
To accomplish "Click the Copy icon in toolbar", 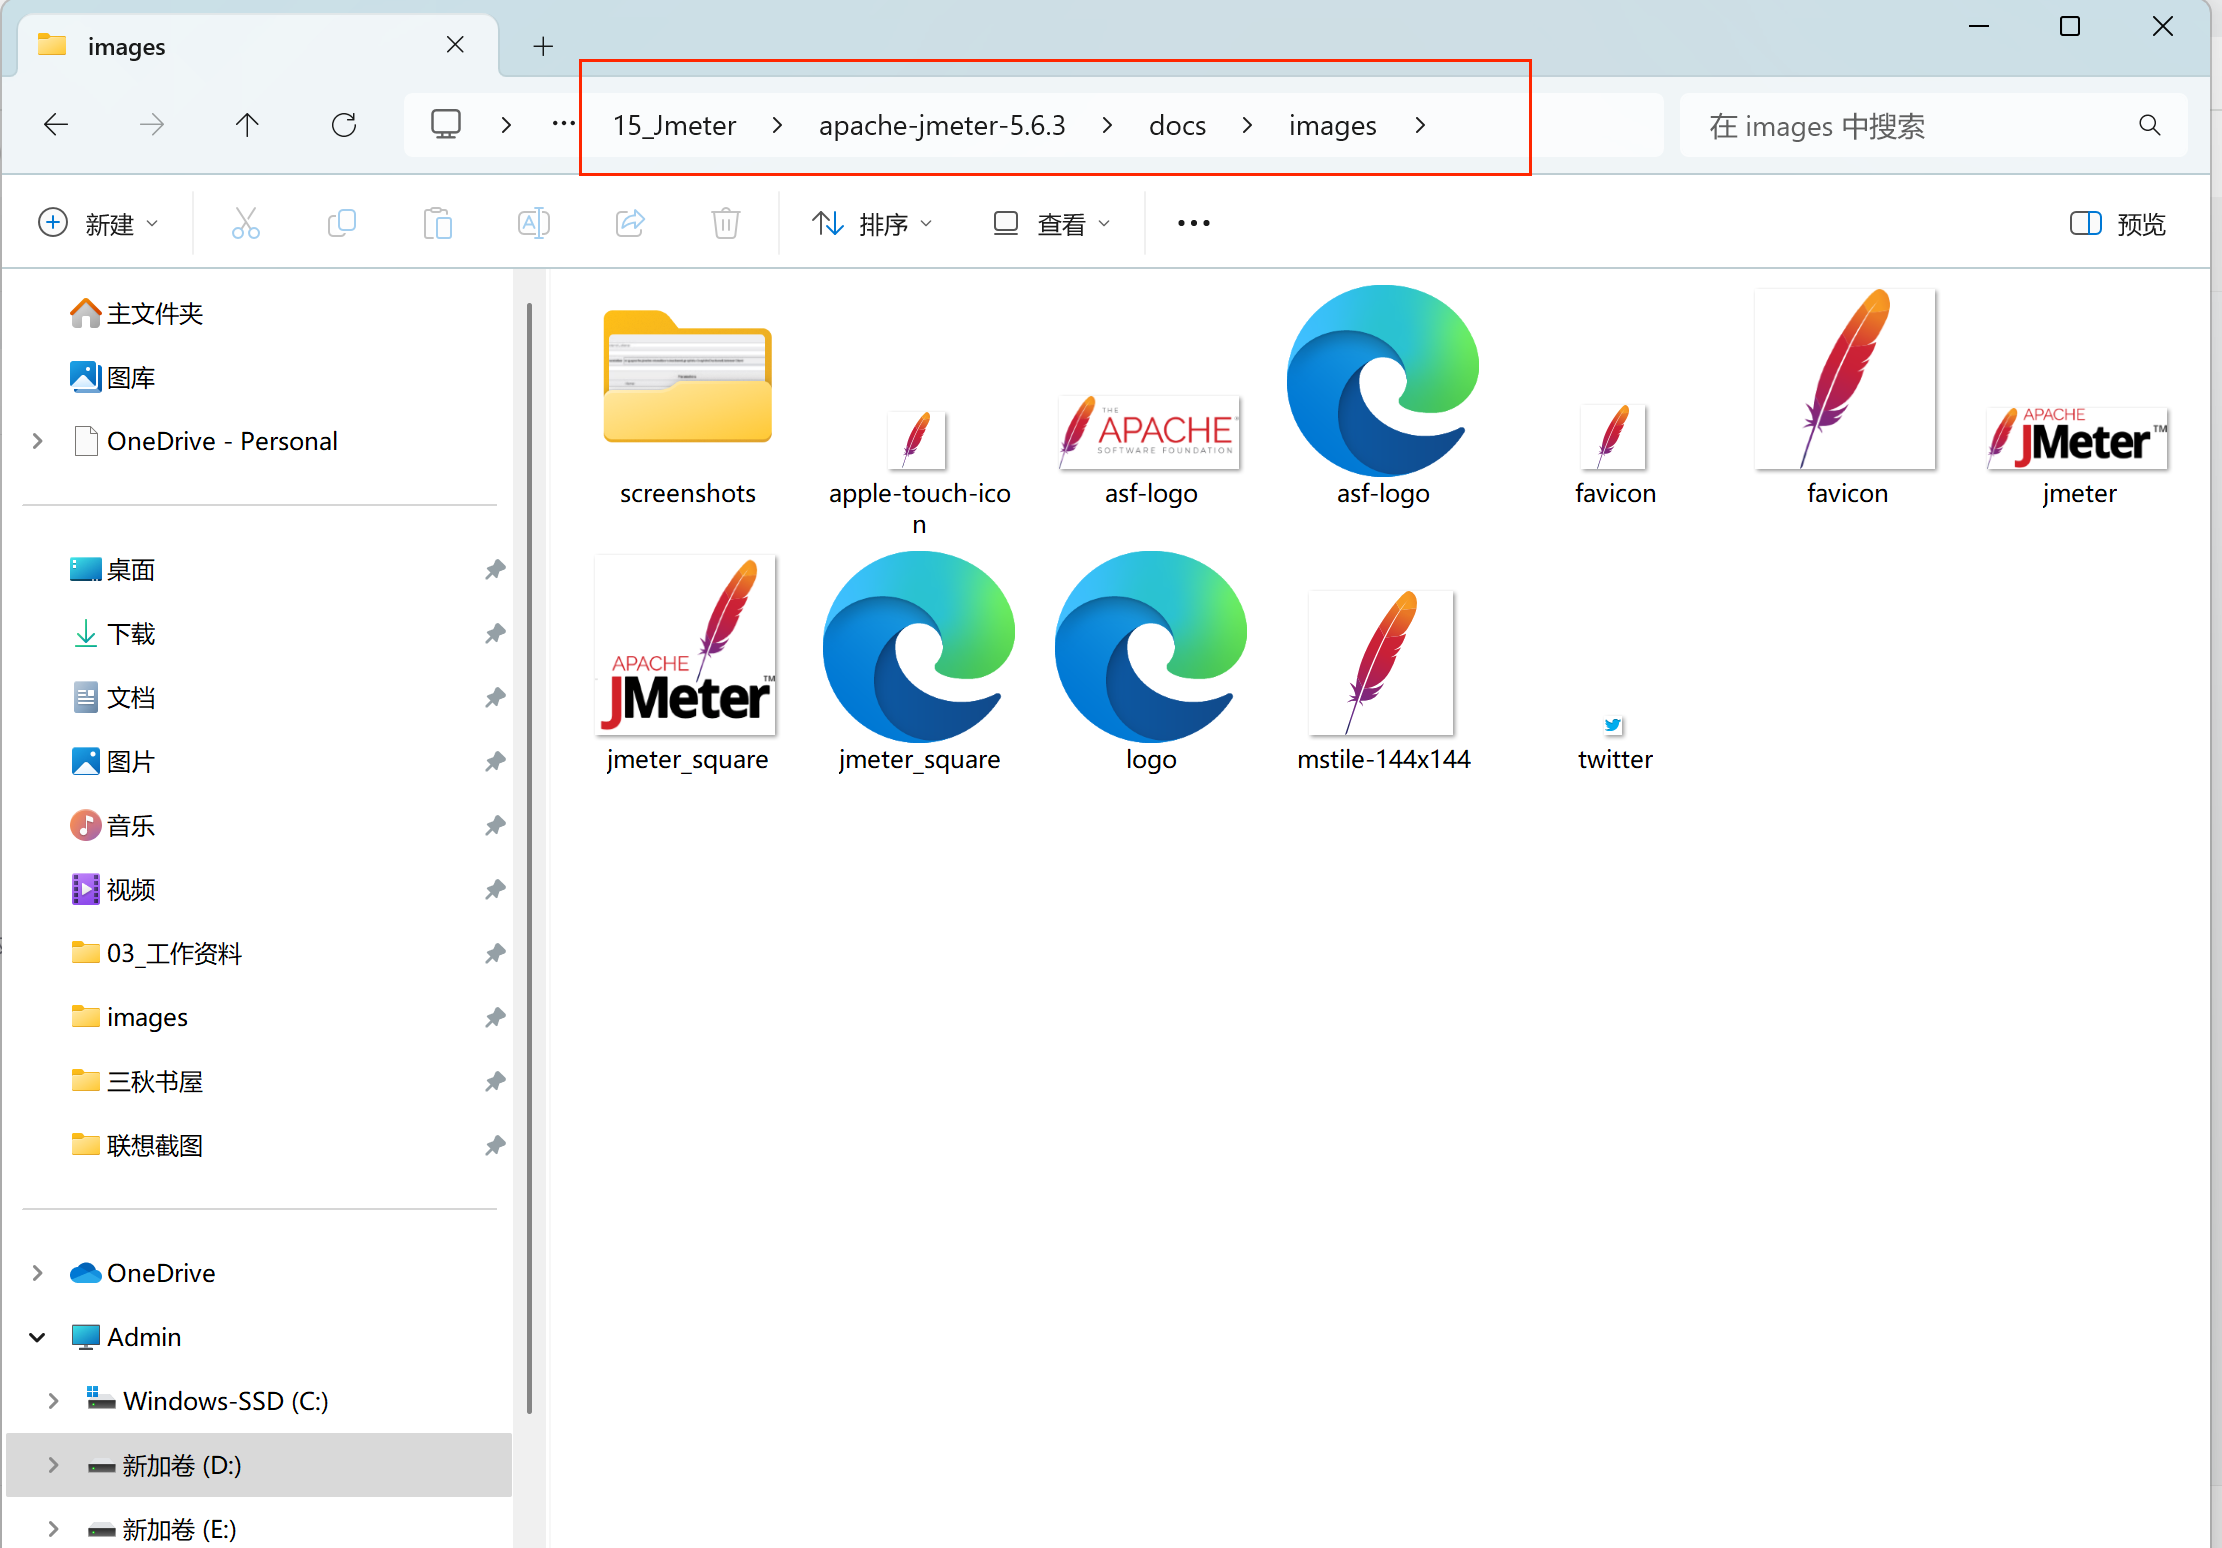I will click(x=342, y=223).
